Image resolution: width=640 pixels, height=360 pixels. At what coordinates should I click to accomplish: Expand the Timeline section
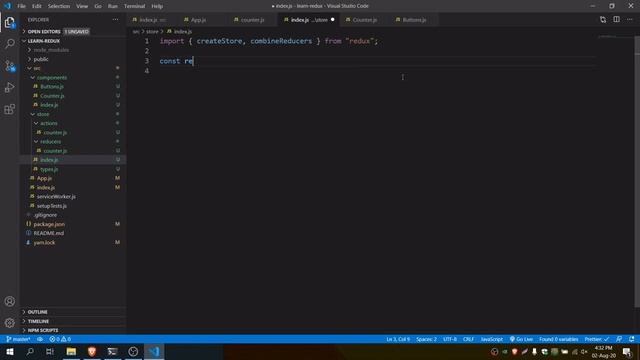(38, 321)
